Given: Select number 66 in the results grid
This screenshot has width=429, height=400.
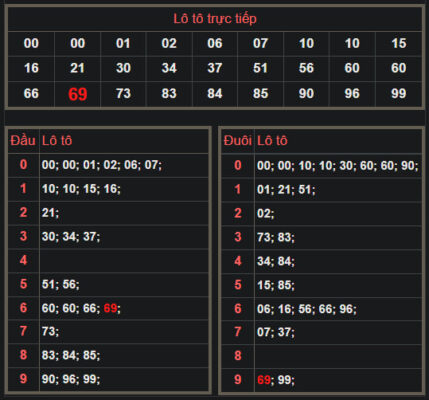Looking at the screenshot, I should (x=31, y=94).
